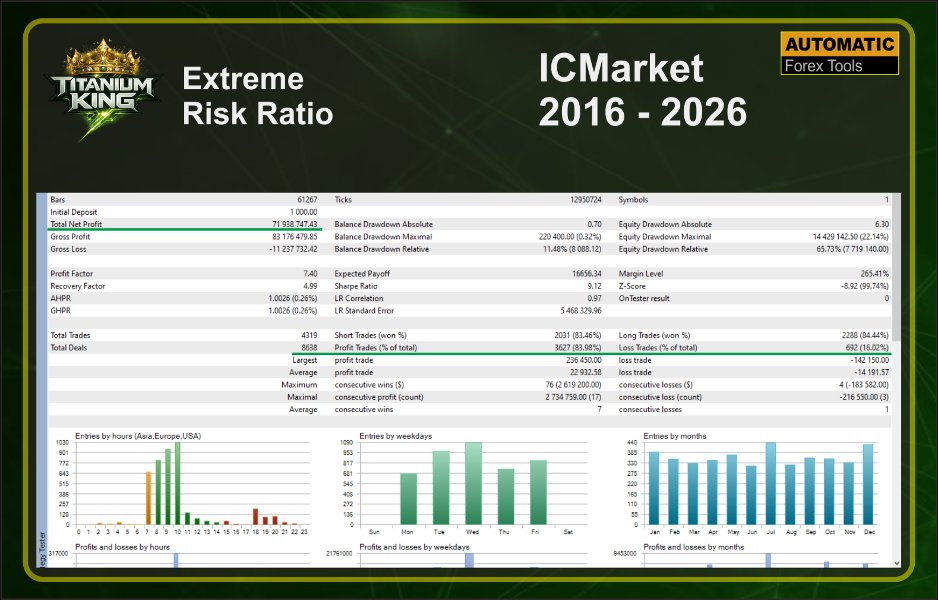Screen dimensions: 938x600
Task: Click the Equity Drawdown Relative value 65.73% (7 719 140.00)
Action: (x=853, y=249)
